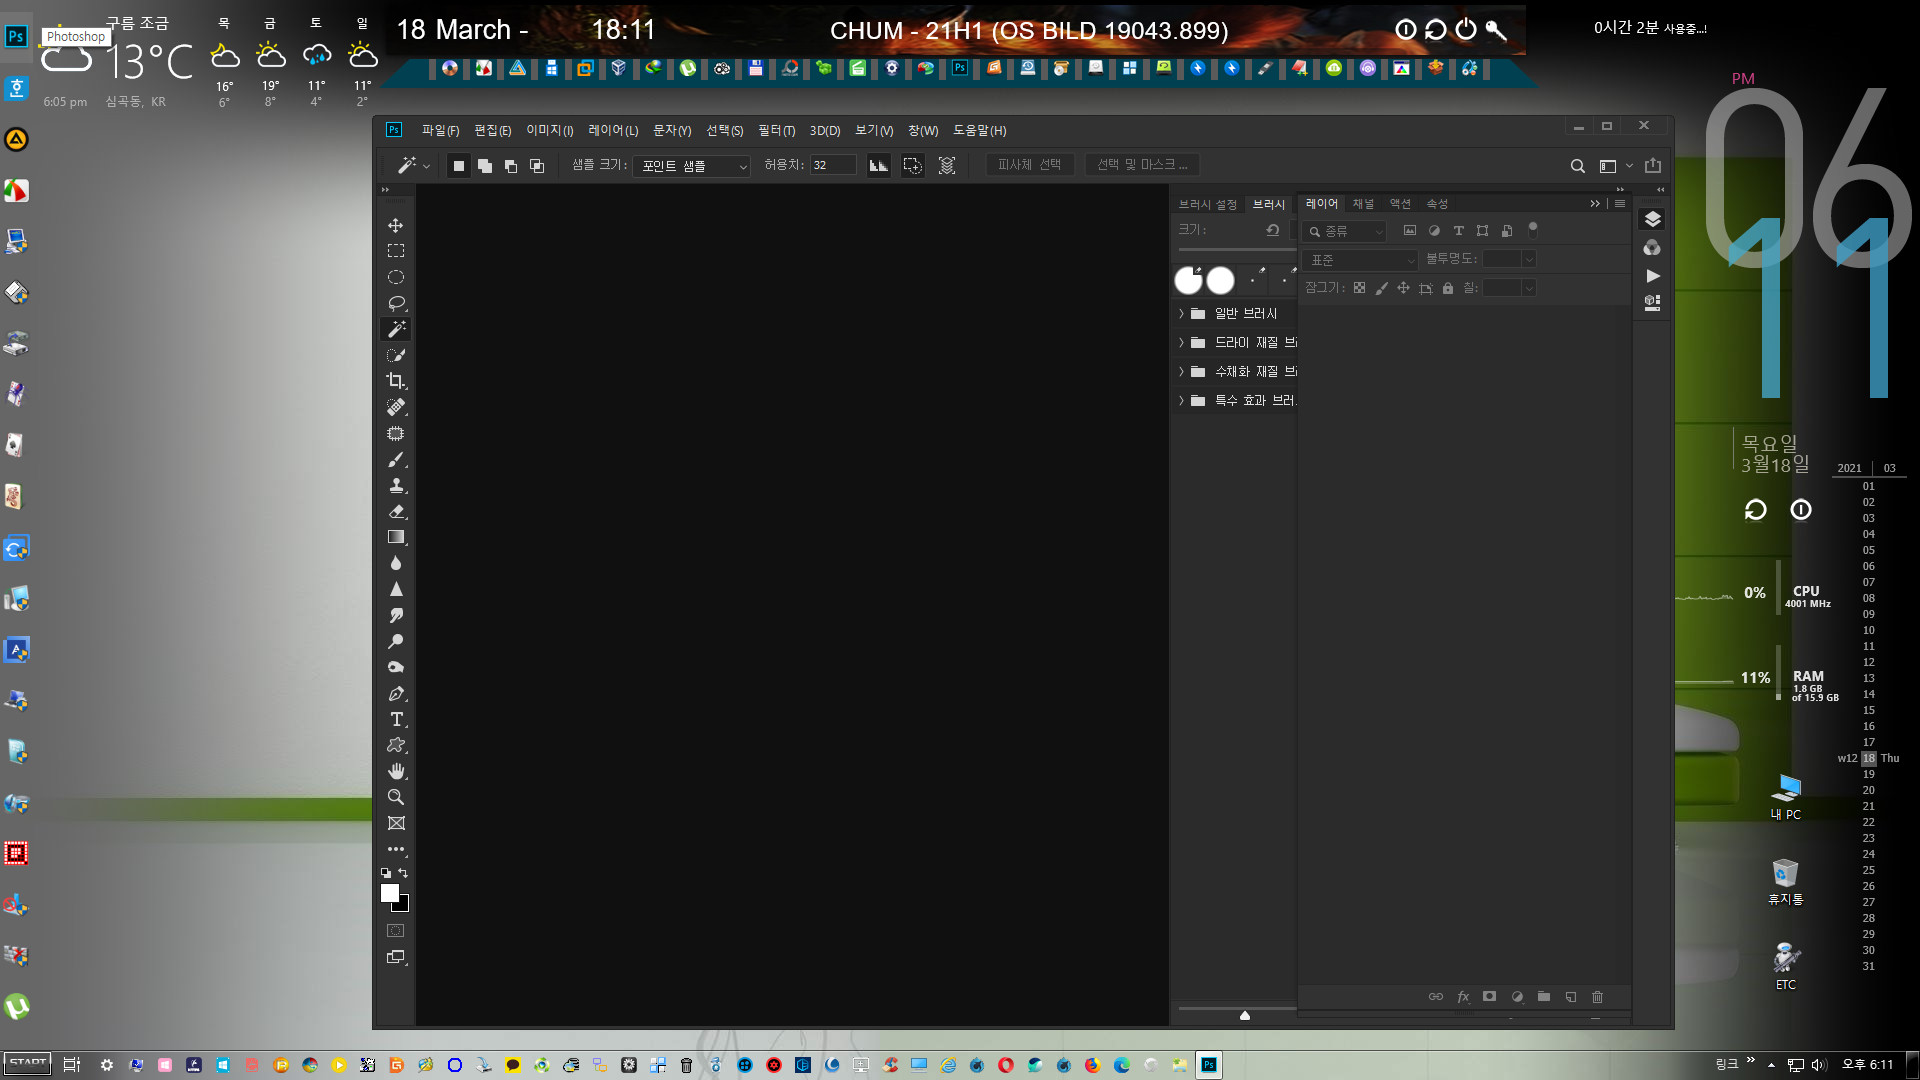The height and width of the screenshot is (1080, 1920).
Task: Open the 표준 blend mode dropdown
Action: pyautogui.click(x=1361, y=260)
